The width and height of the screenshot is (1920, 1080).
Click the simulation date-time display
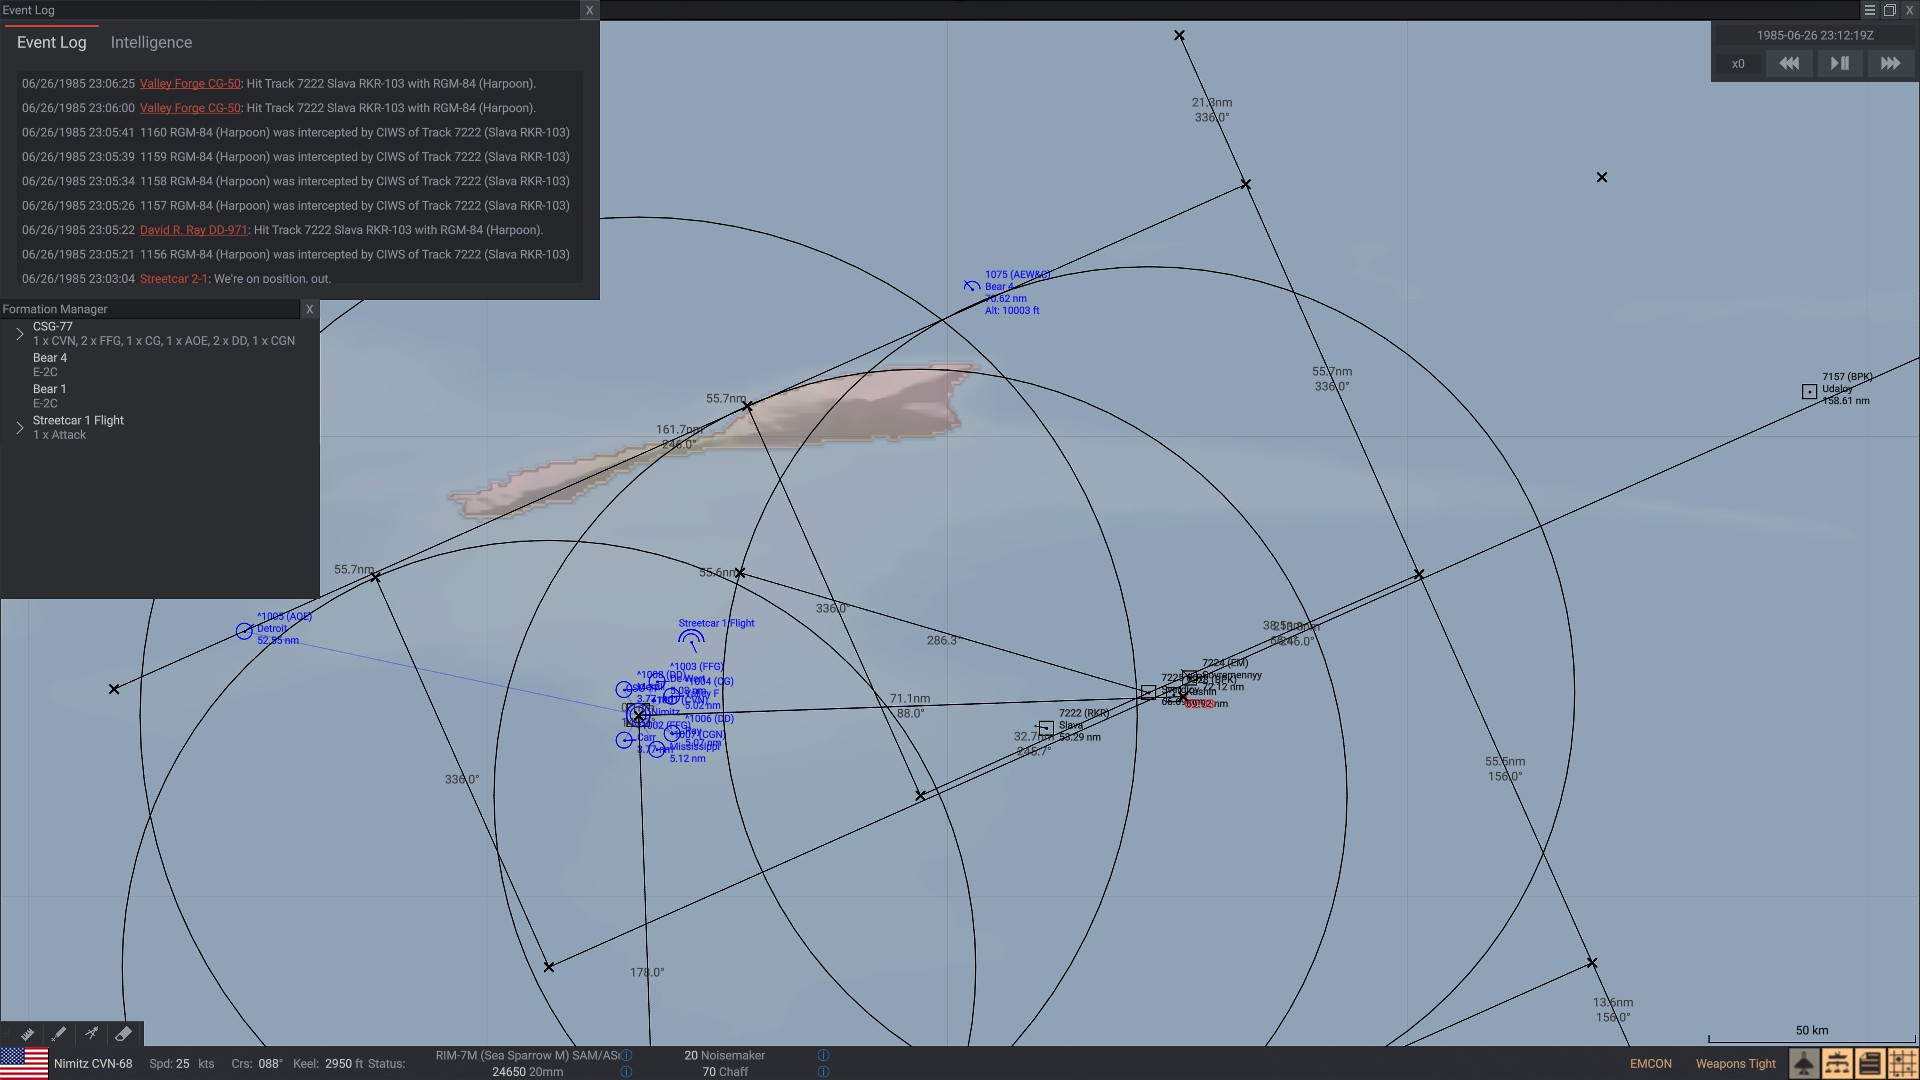click(x=1815, y=35)
